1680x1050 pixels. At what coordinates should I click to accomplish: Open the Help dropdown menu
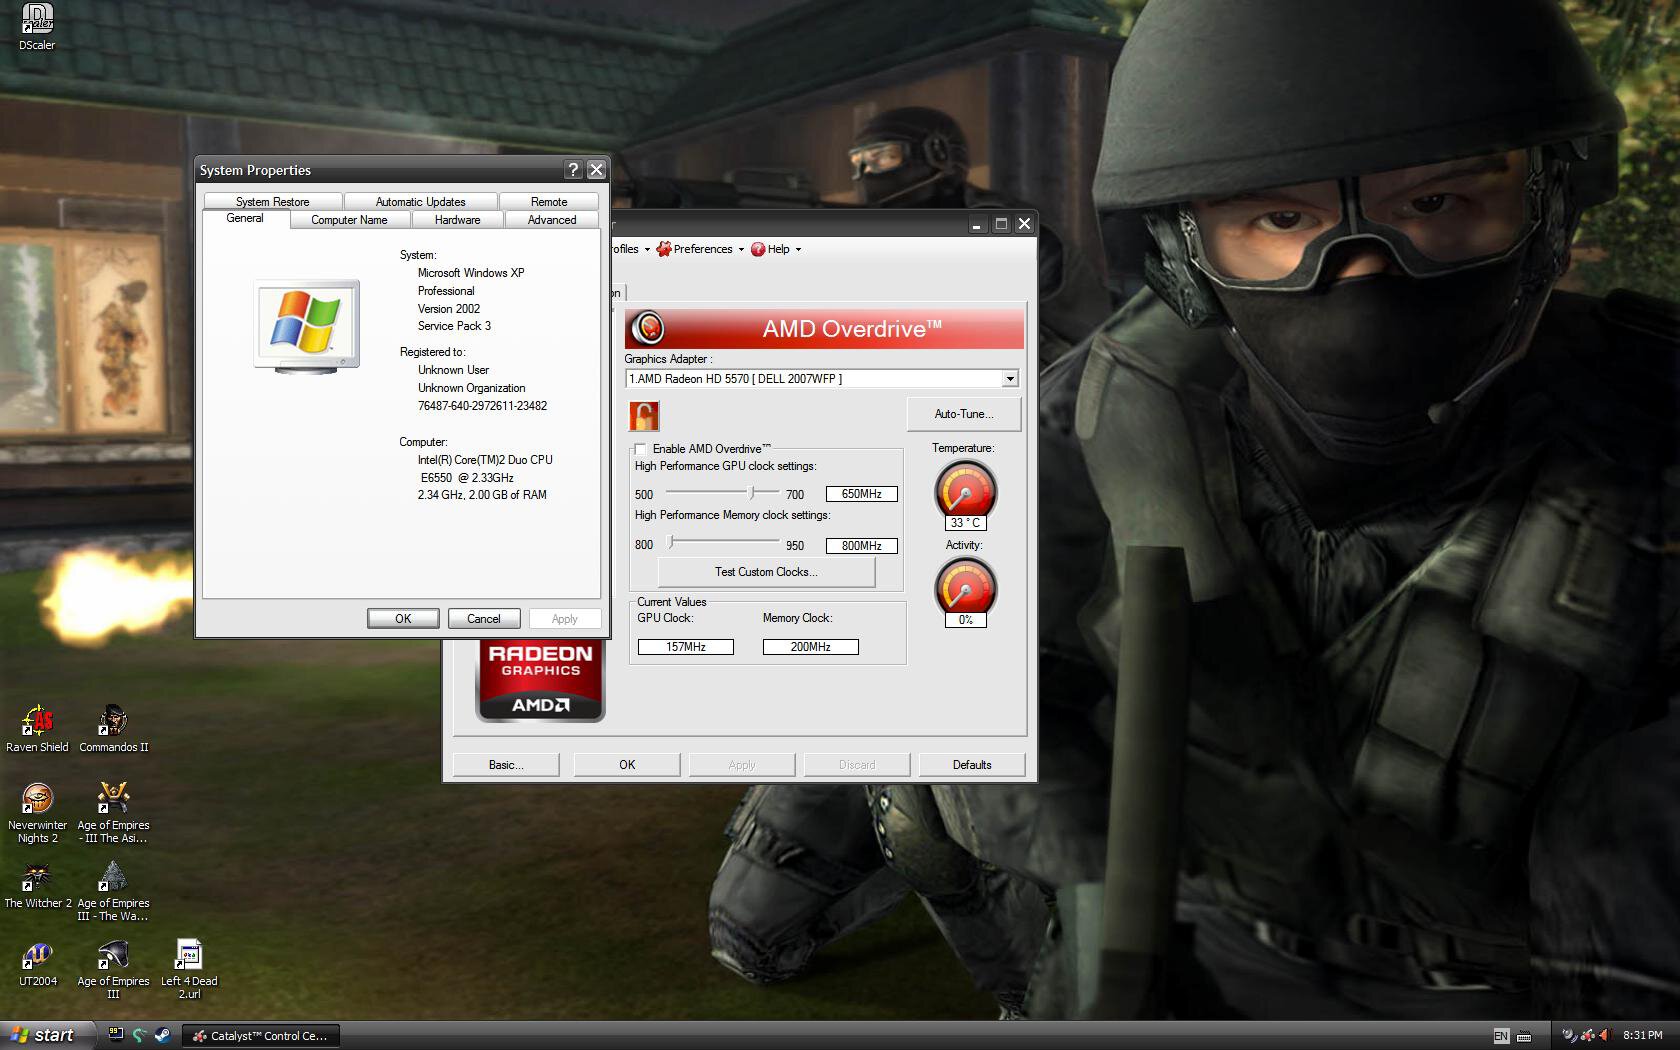coord(776,249)
